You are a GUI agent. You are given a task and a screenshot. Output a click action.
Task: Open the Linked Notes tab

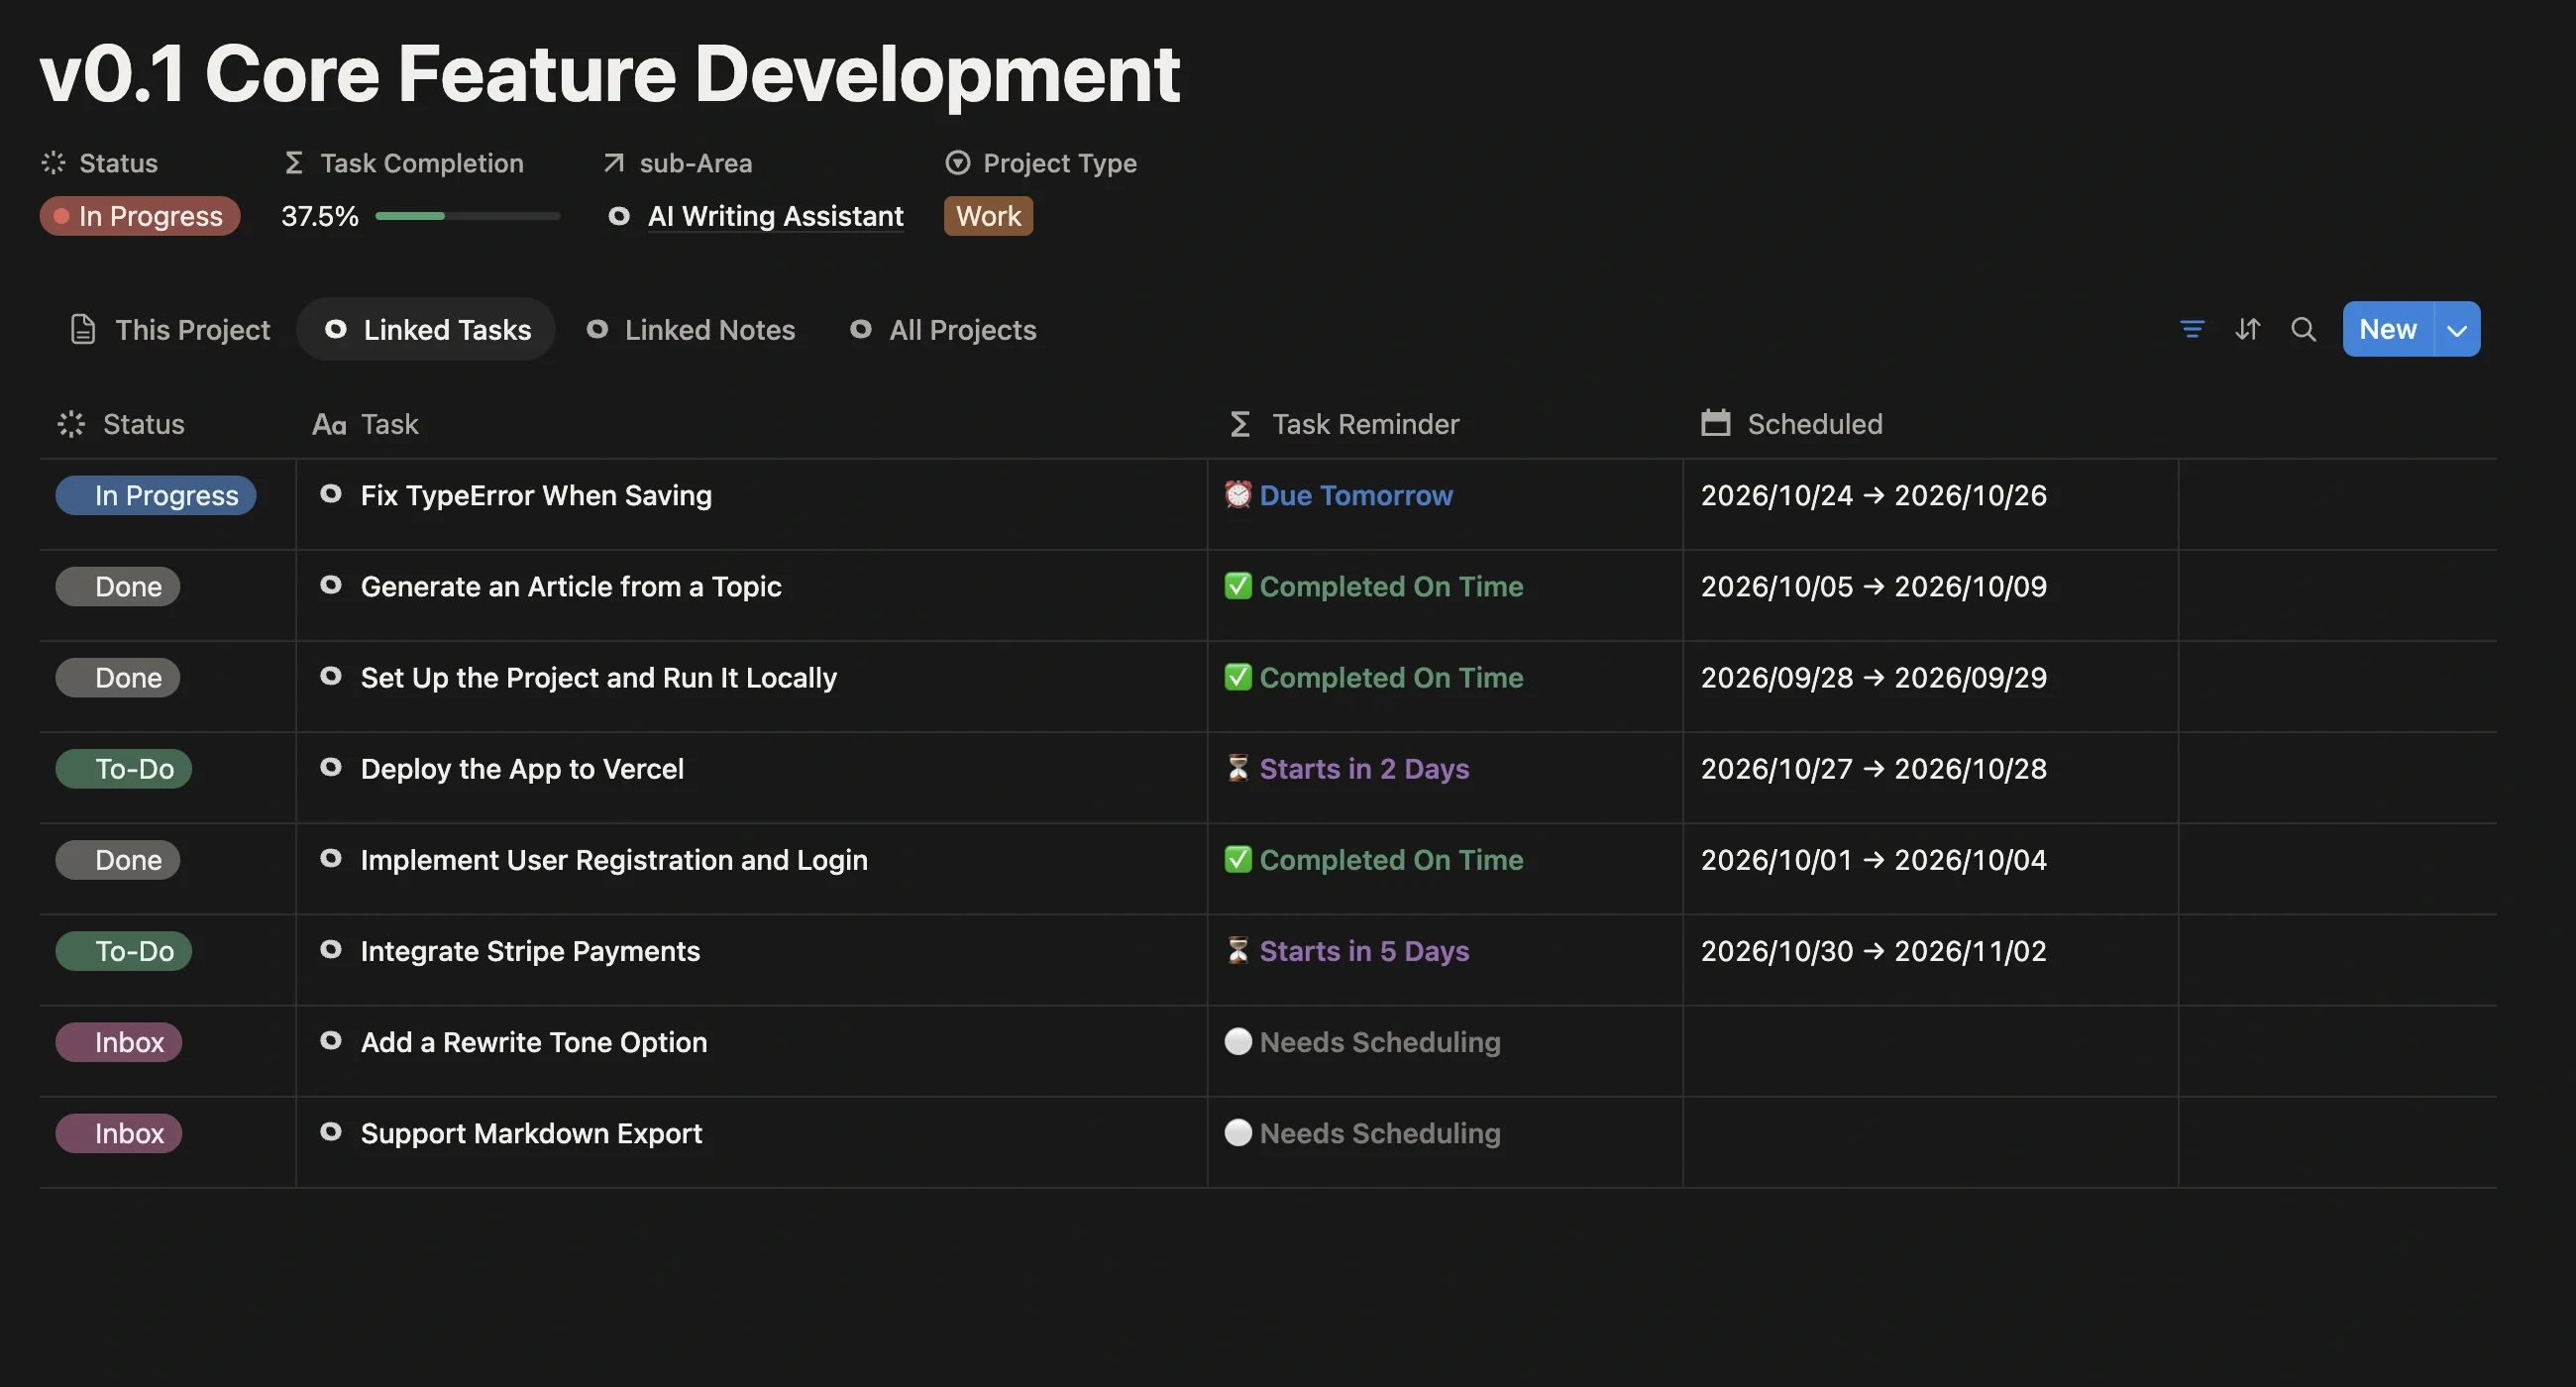click(690, 329)
